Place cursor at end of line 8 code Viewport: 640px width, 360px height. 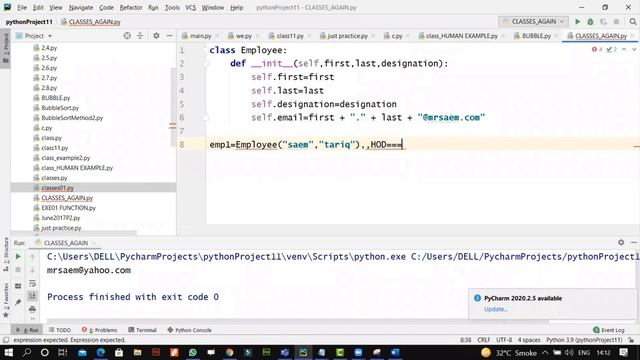coord(402,144)
